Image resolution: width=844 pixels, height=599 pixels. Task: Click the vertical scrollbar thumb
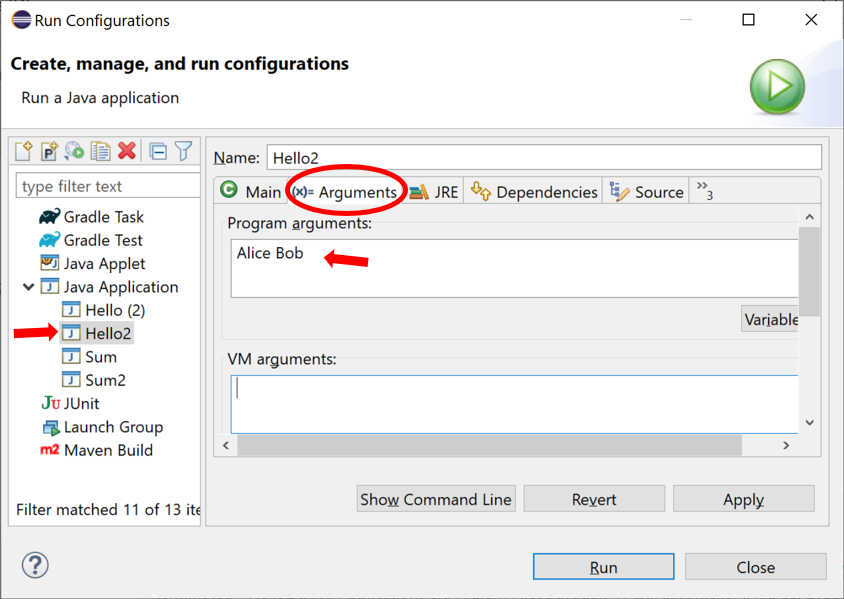coord(810,272)
